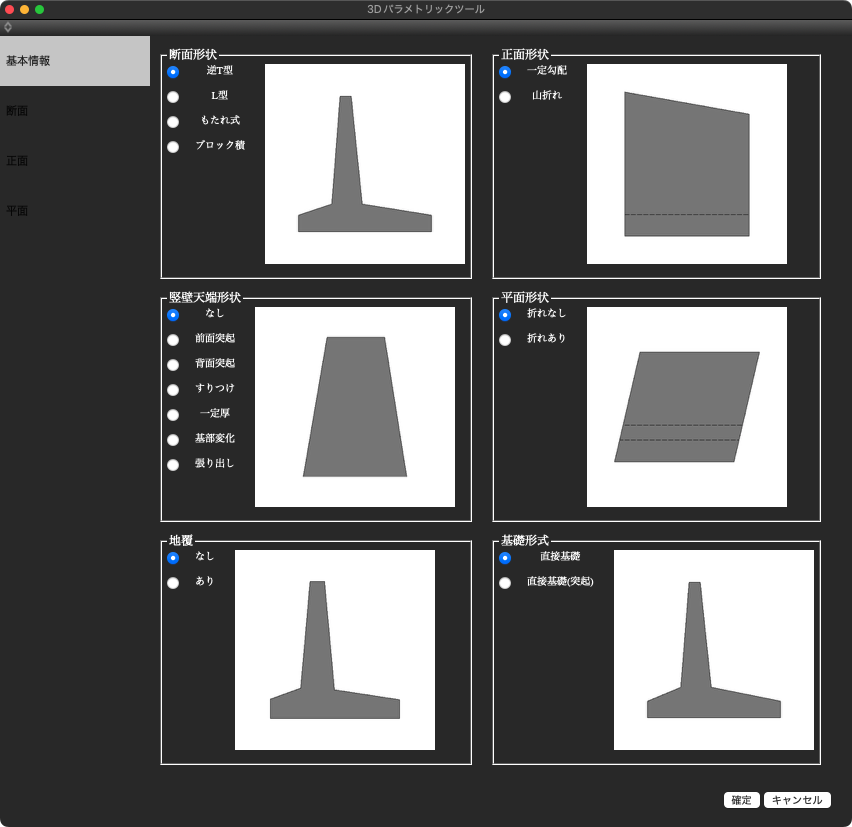Open the 断面 sidebar tab
Image resolution: width=852 pixels, height=827 pixels.
(17, 111)
